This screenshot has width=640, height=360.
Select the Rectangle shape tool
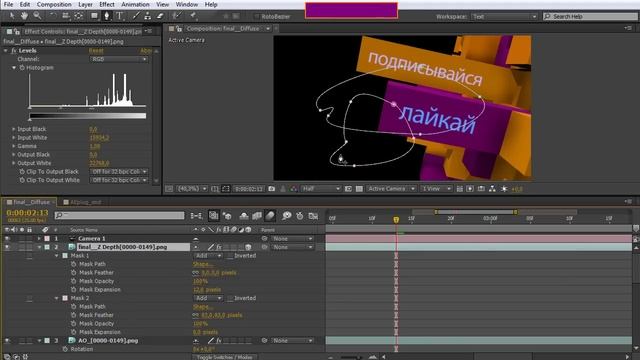[94, 16]
